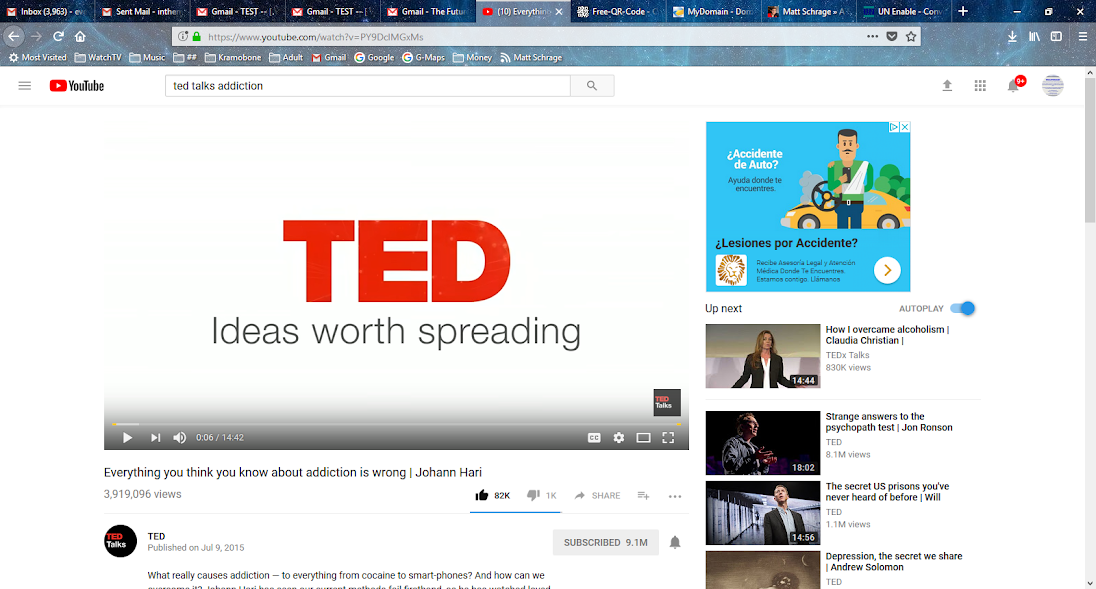Click the ad arrow button
This screenshot has height=589, width=1096.
pyautogui.click(x=887, y=270)
